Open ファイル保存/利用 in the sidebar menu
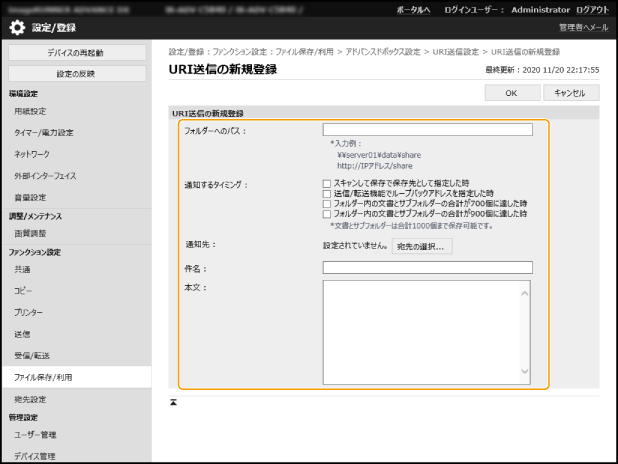618x464 pixels. 43,377
